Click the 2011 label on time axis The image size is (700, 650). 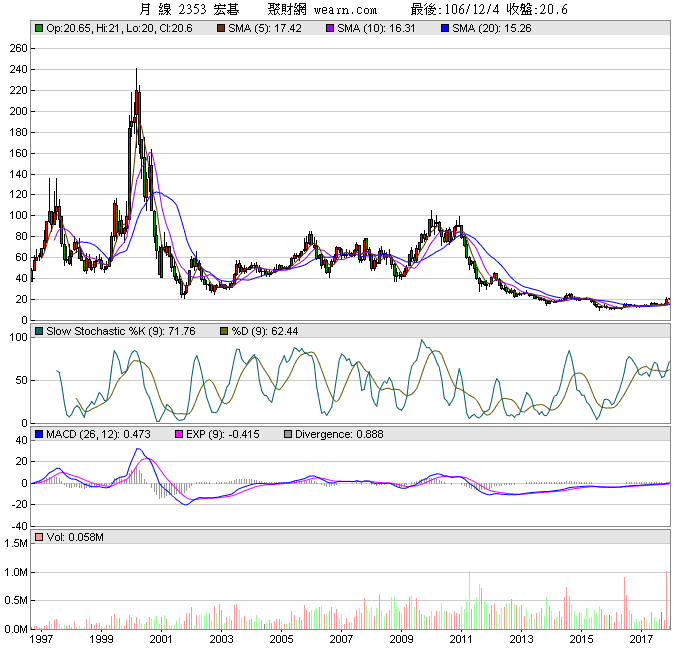pyautogui.click(x=461, y=639)
